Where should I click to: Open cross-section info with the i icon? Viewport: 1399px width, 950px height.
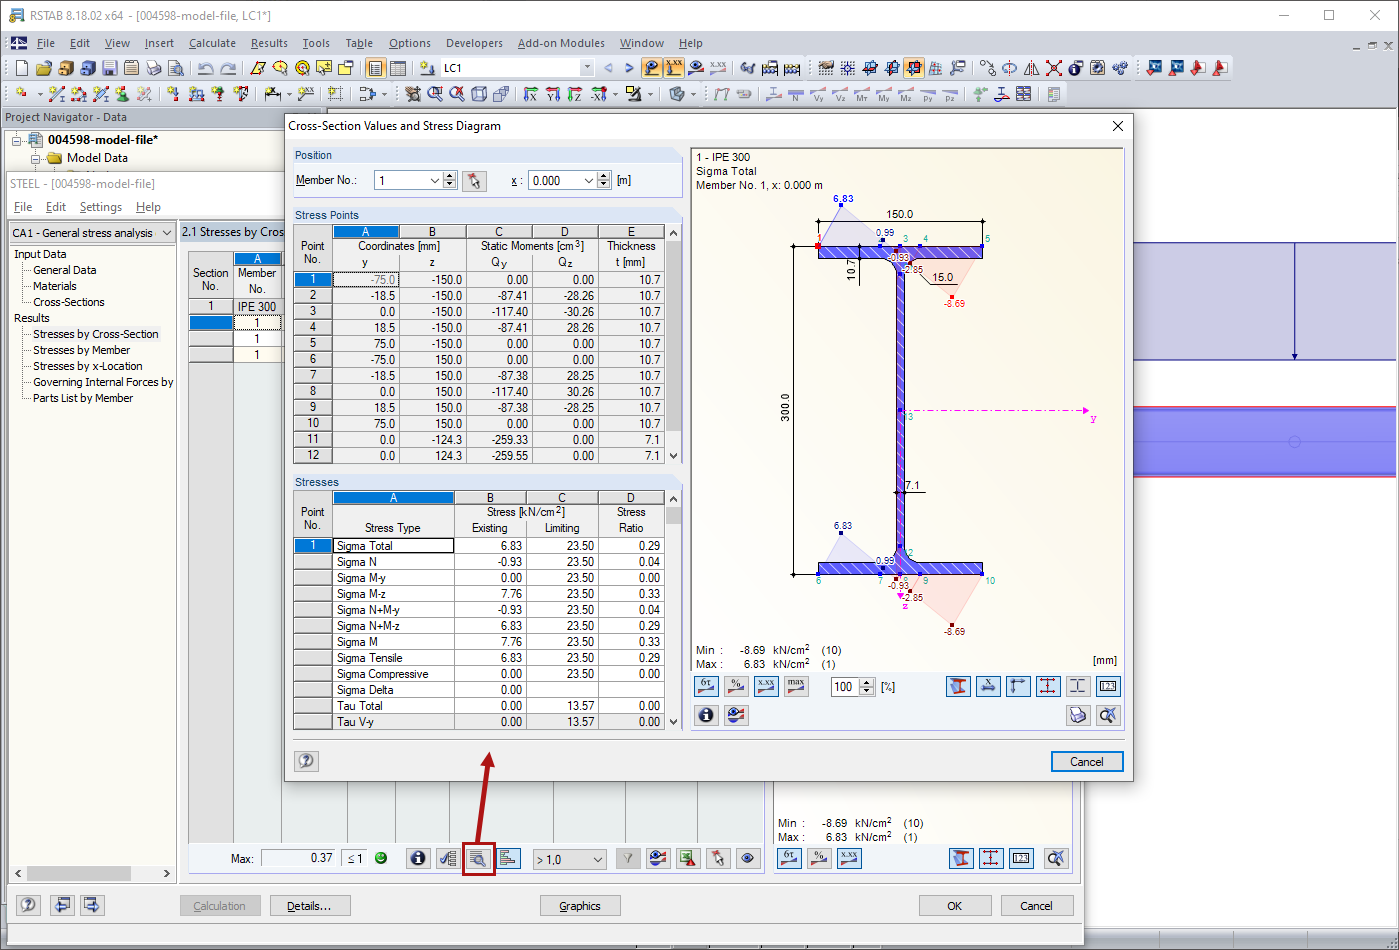point(706,715)
